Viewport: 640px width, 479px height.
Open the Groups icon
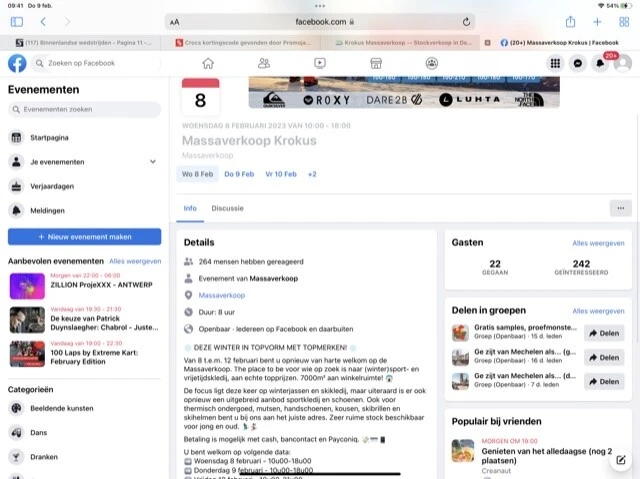coord(432,63)
